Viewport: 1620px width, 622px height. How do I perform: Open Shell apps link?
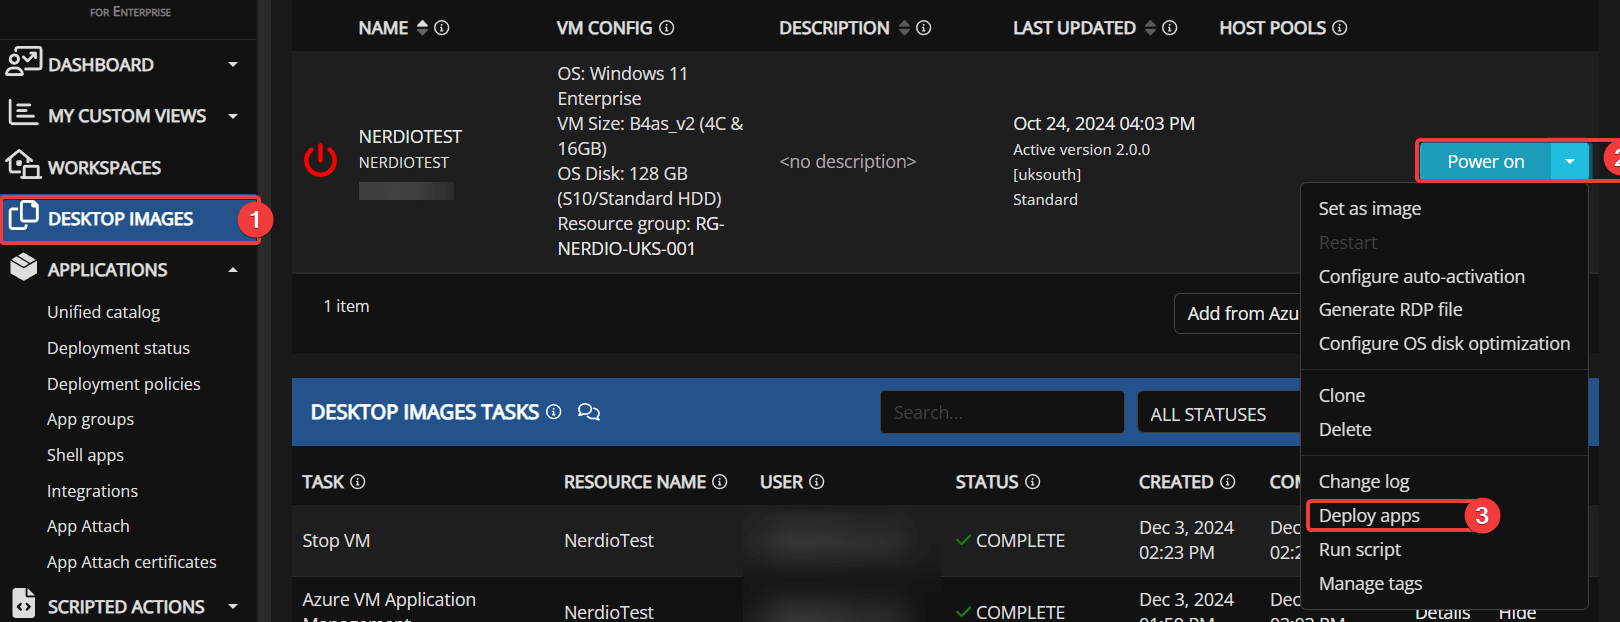[85, 455]
